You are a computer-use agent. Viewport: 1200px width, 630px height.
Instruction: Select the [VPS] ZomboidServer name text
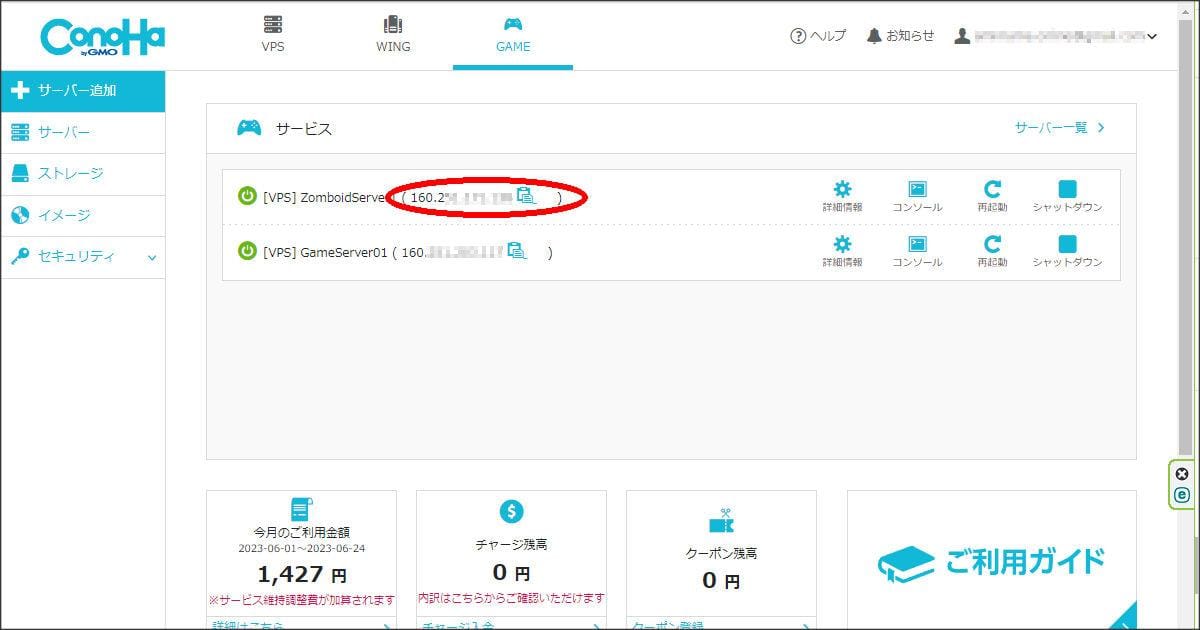point(325,198)
